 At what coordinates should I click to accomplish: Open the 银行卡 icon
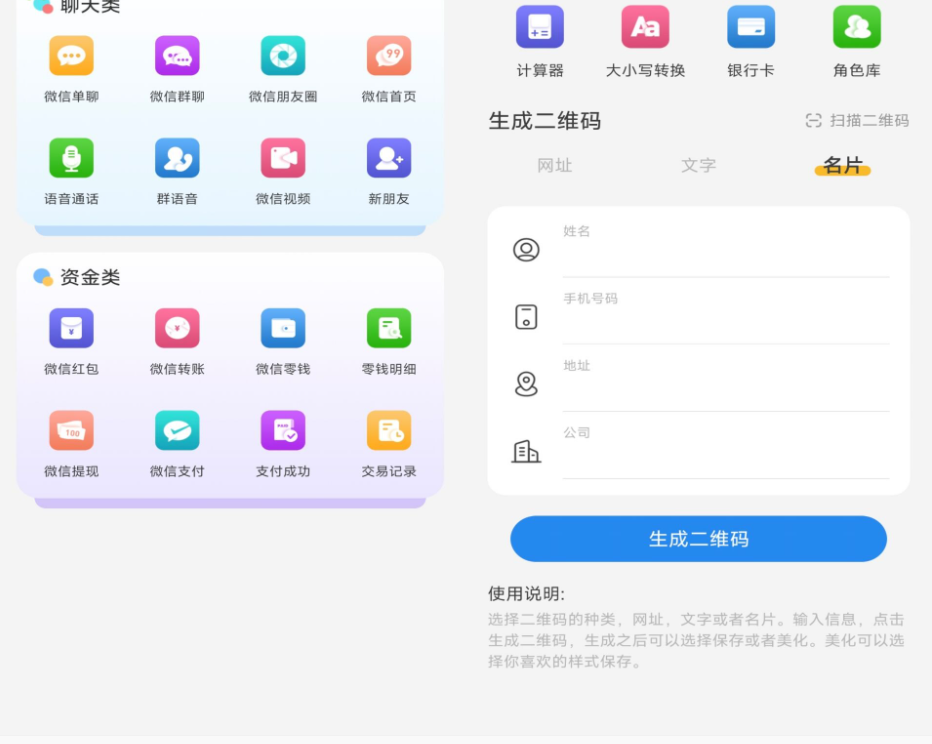click(x=751, y=27)
